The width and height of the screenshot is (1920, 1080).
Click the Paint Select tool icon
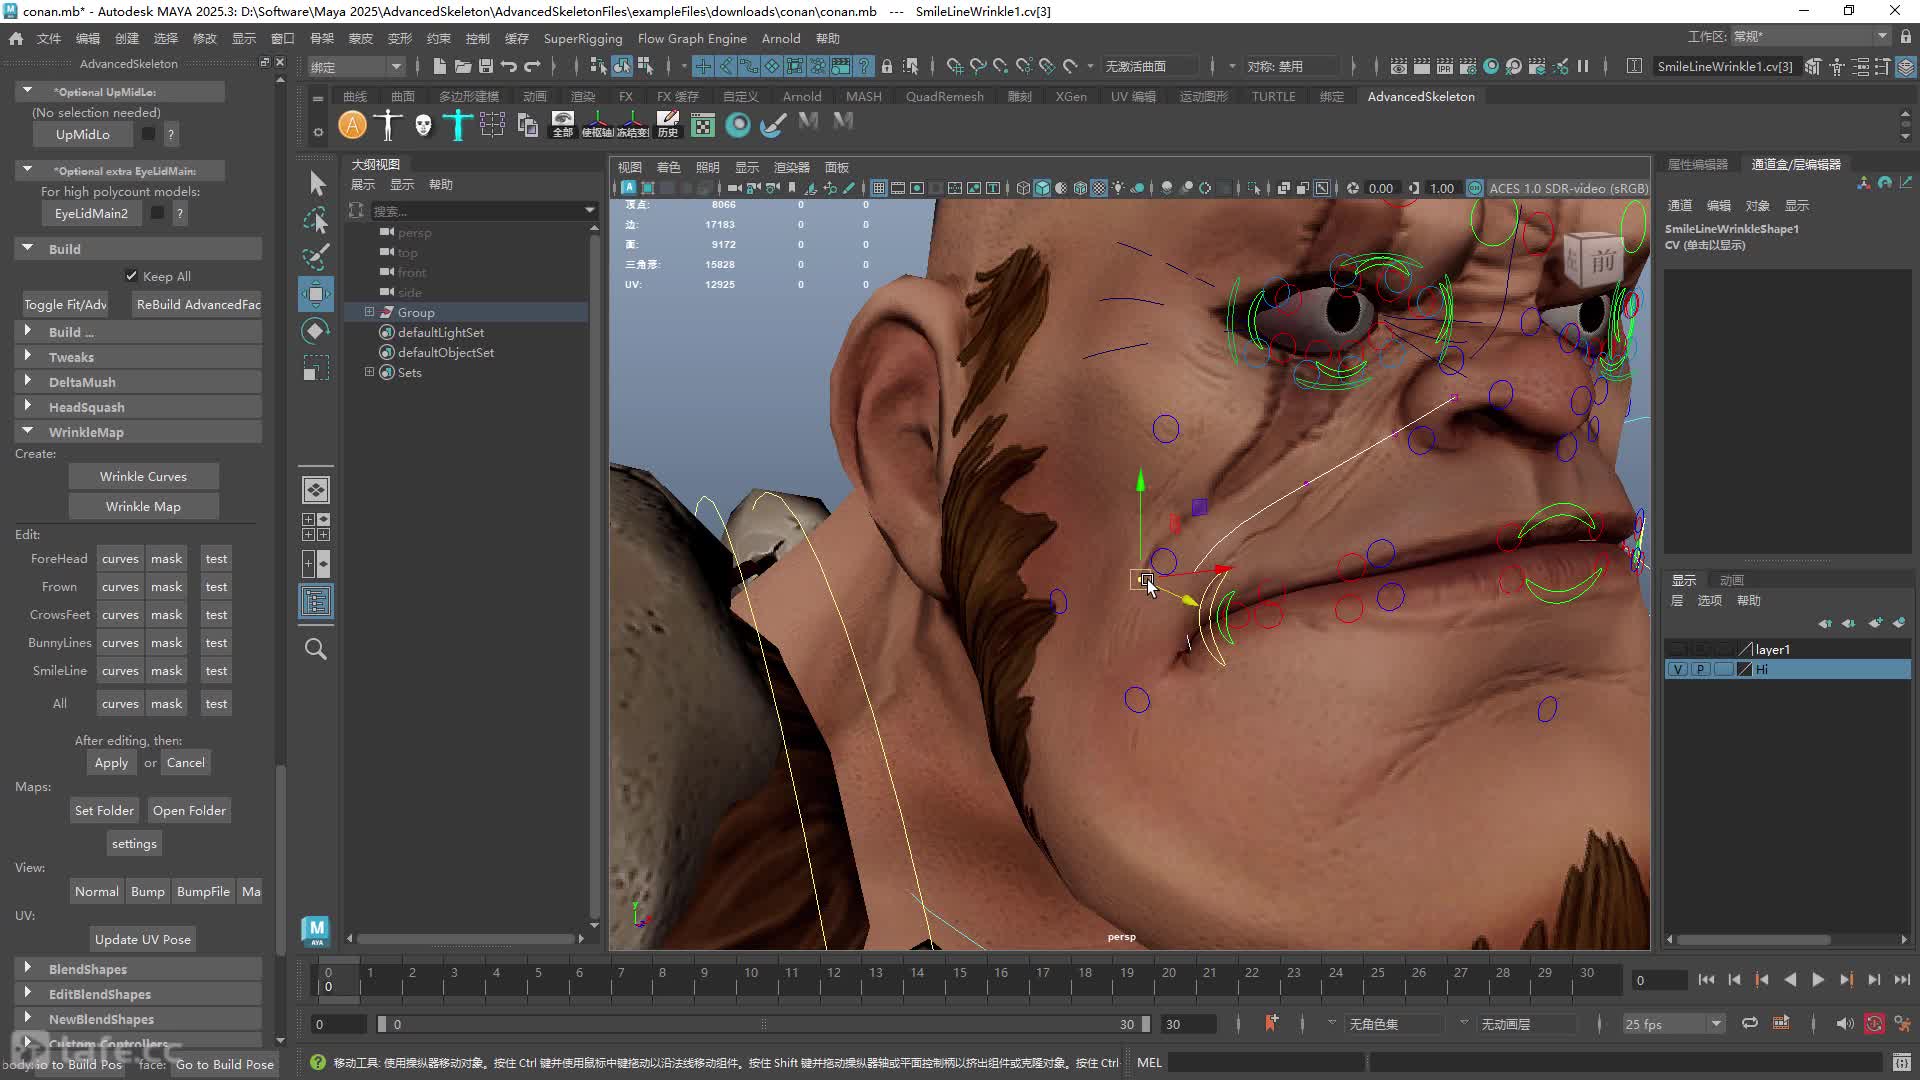[x=316, y=257]
